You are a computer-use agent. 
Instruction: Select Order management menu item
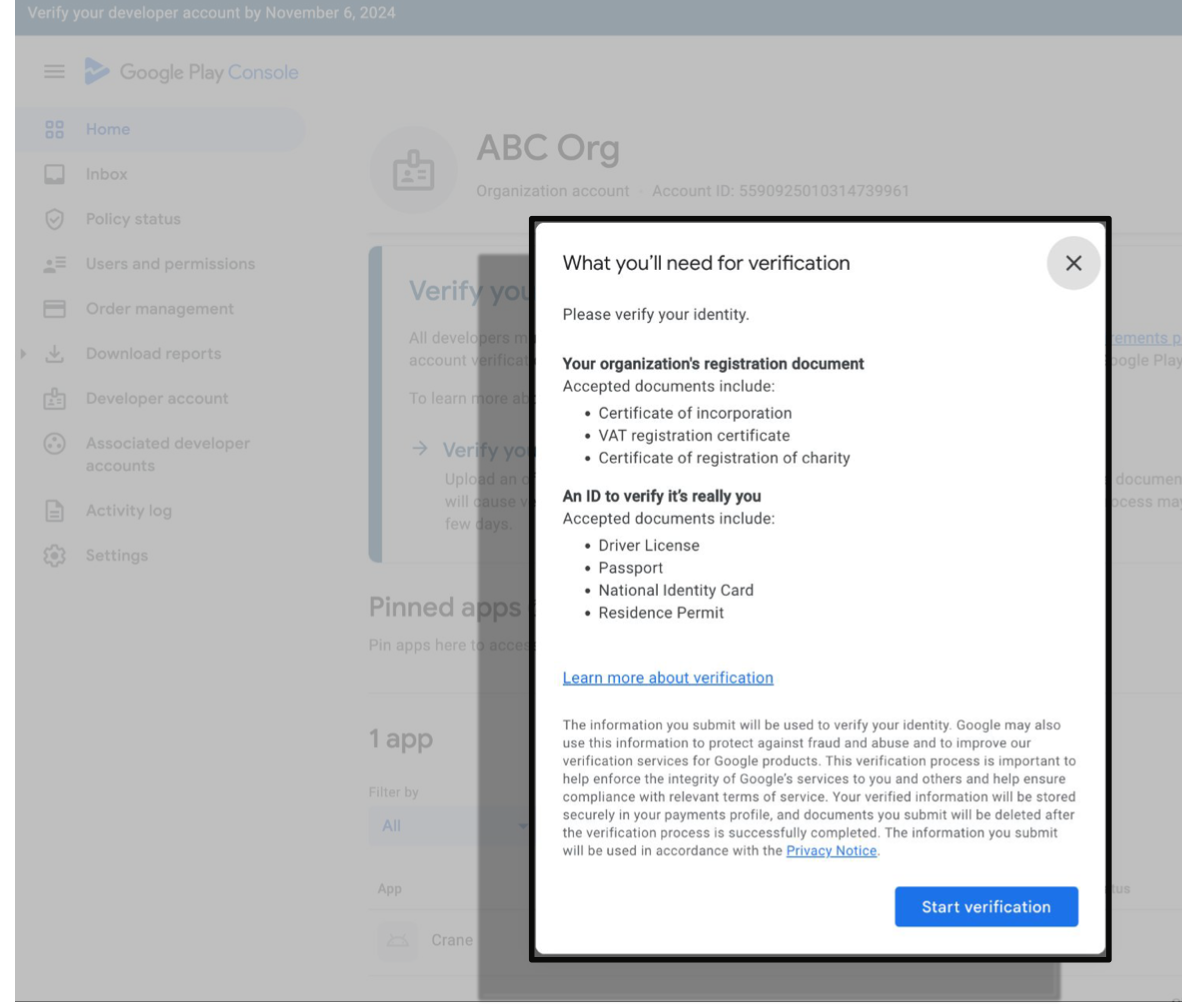[160, 309]
